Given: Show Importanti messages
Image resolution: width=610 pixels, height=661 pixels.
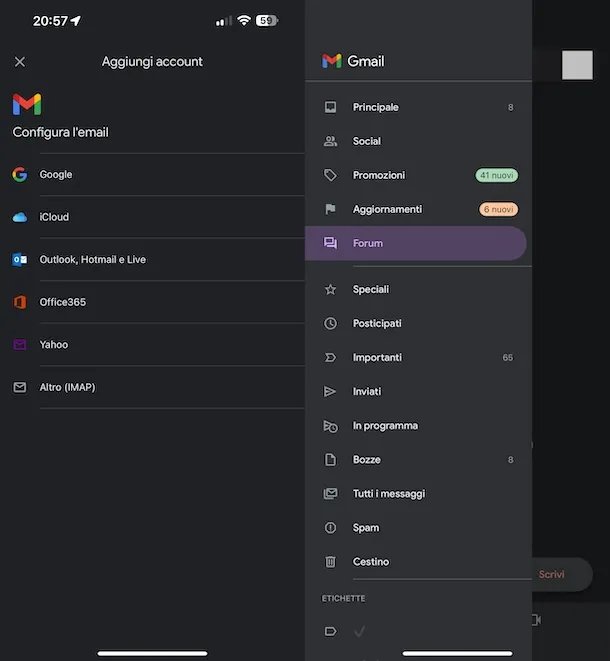Looking at the screenshot, I should [x=377, y=358].
